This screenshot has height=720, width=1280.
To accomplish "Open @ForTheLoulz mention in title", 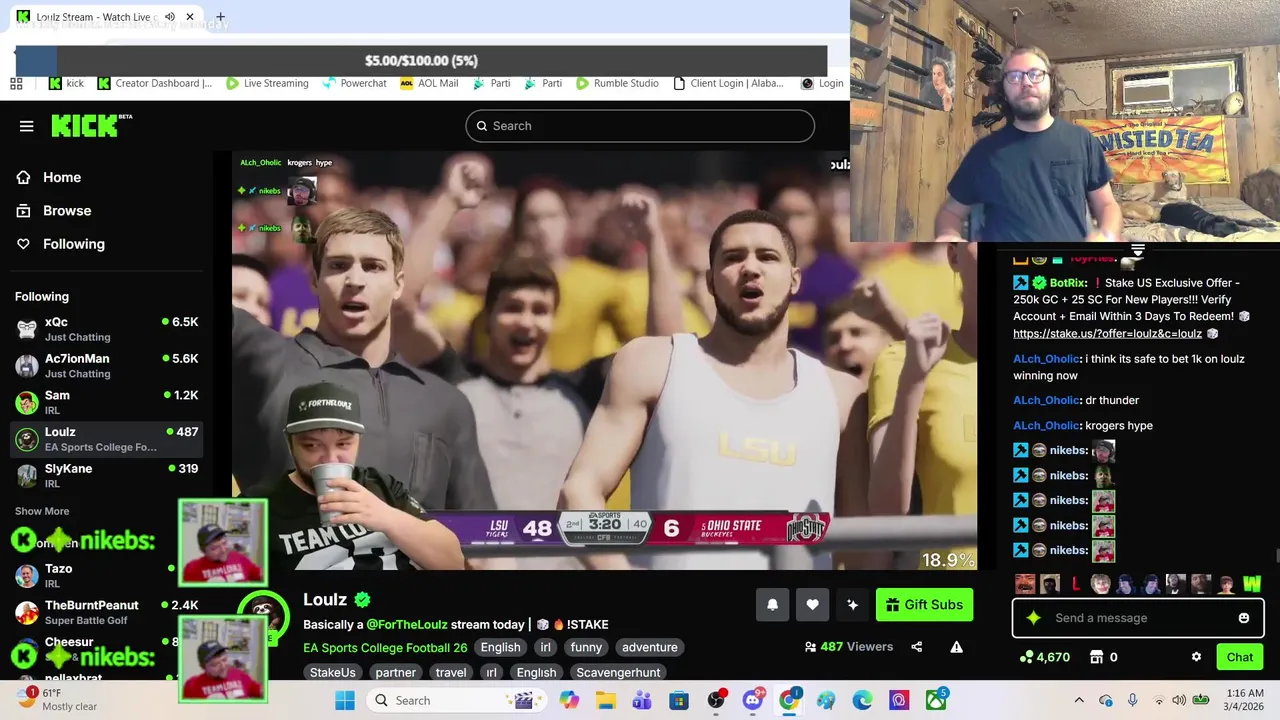I will (407, 624).
